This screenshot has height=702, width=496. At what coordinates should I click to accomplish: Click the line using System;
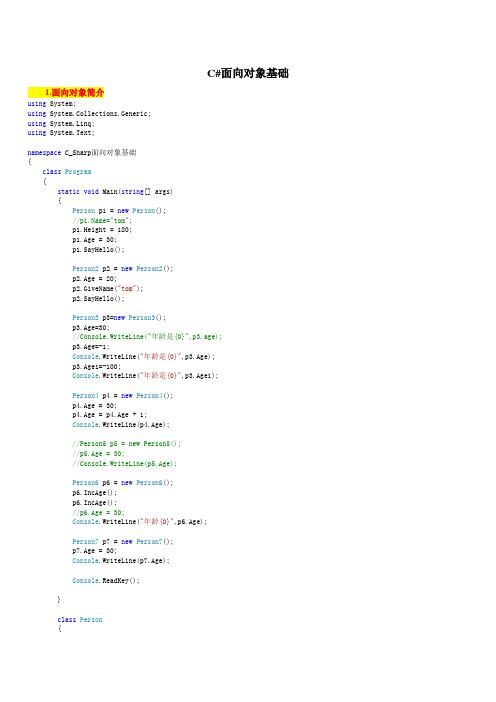(51, 104)
